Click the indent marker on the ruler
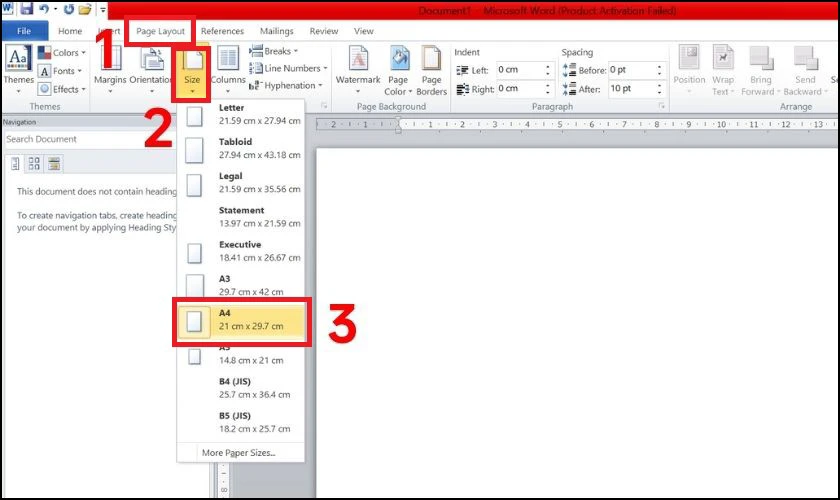840x500 pixels. 398,126
